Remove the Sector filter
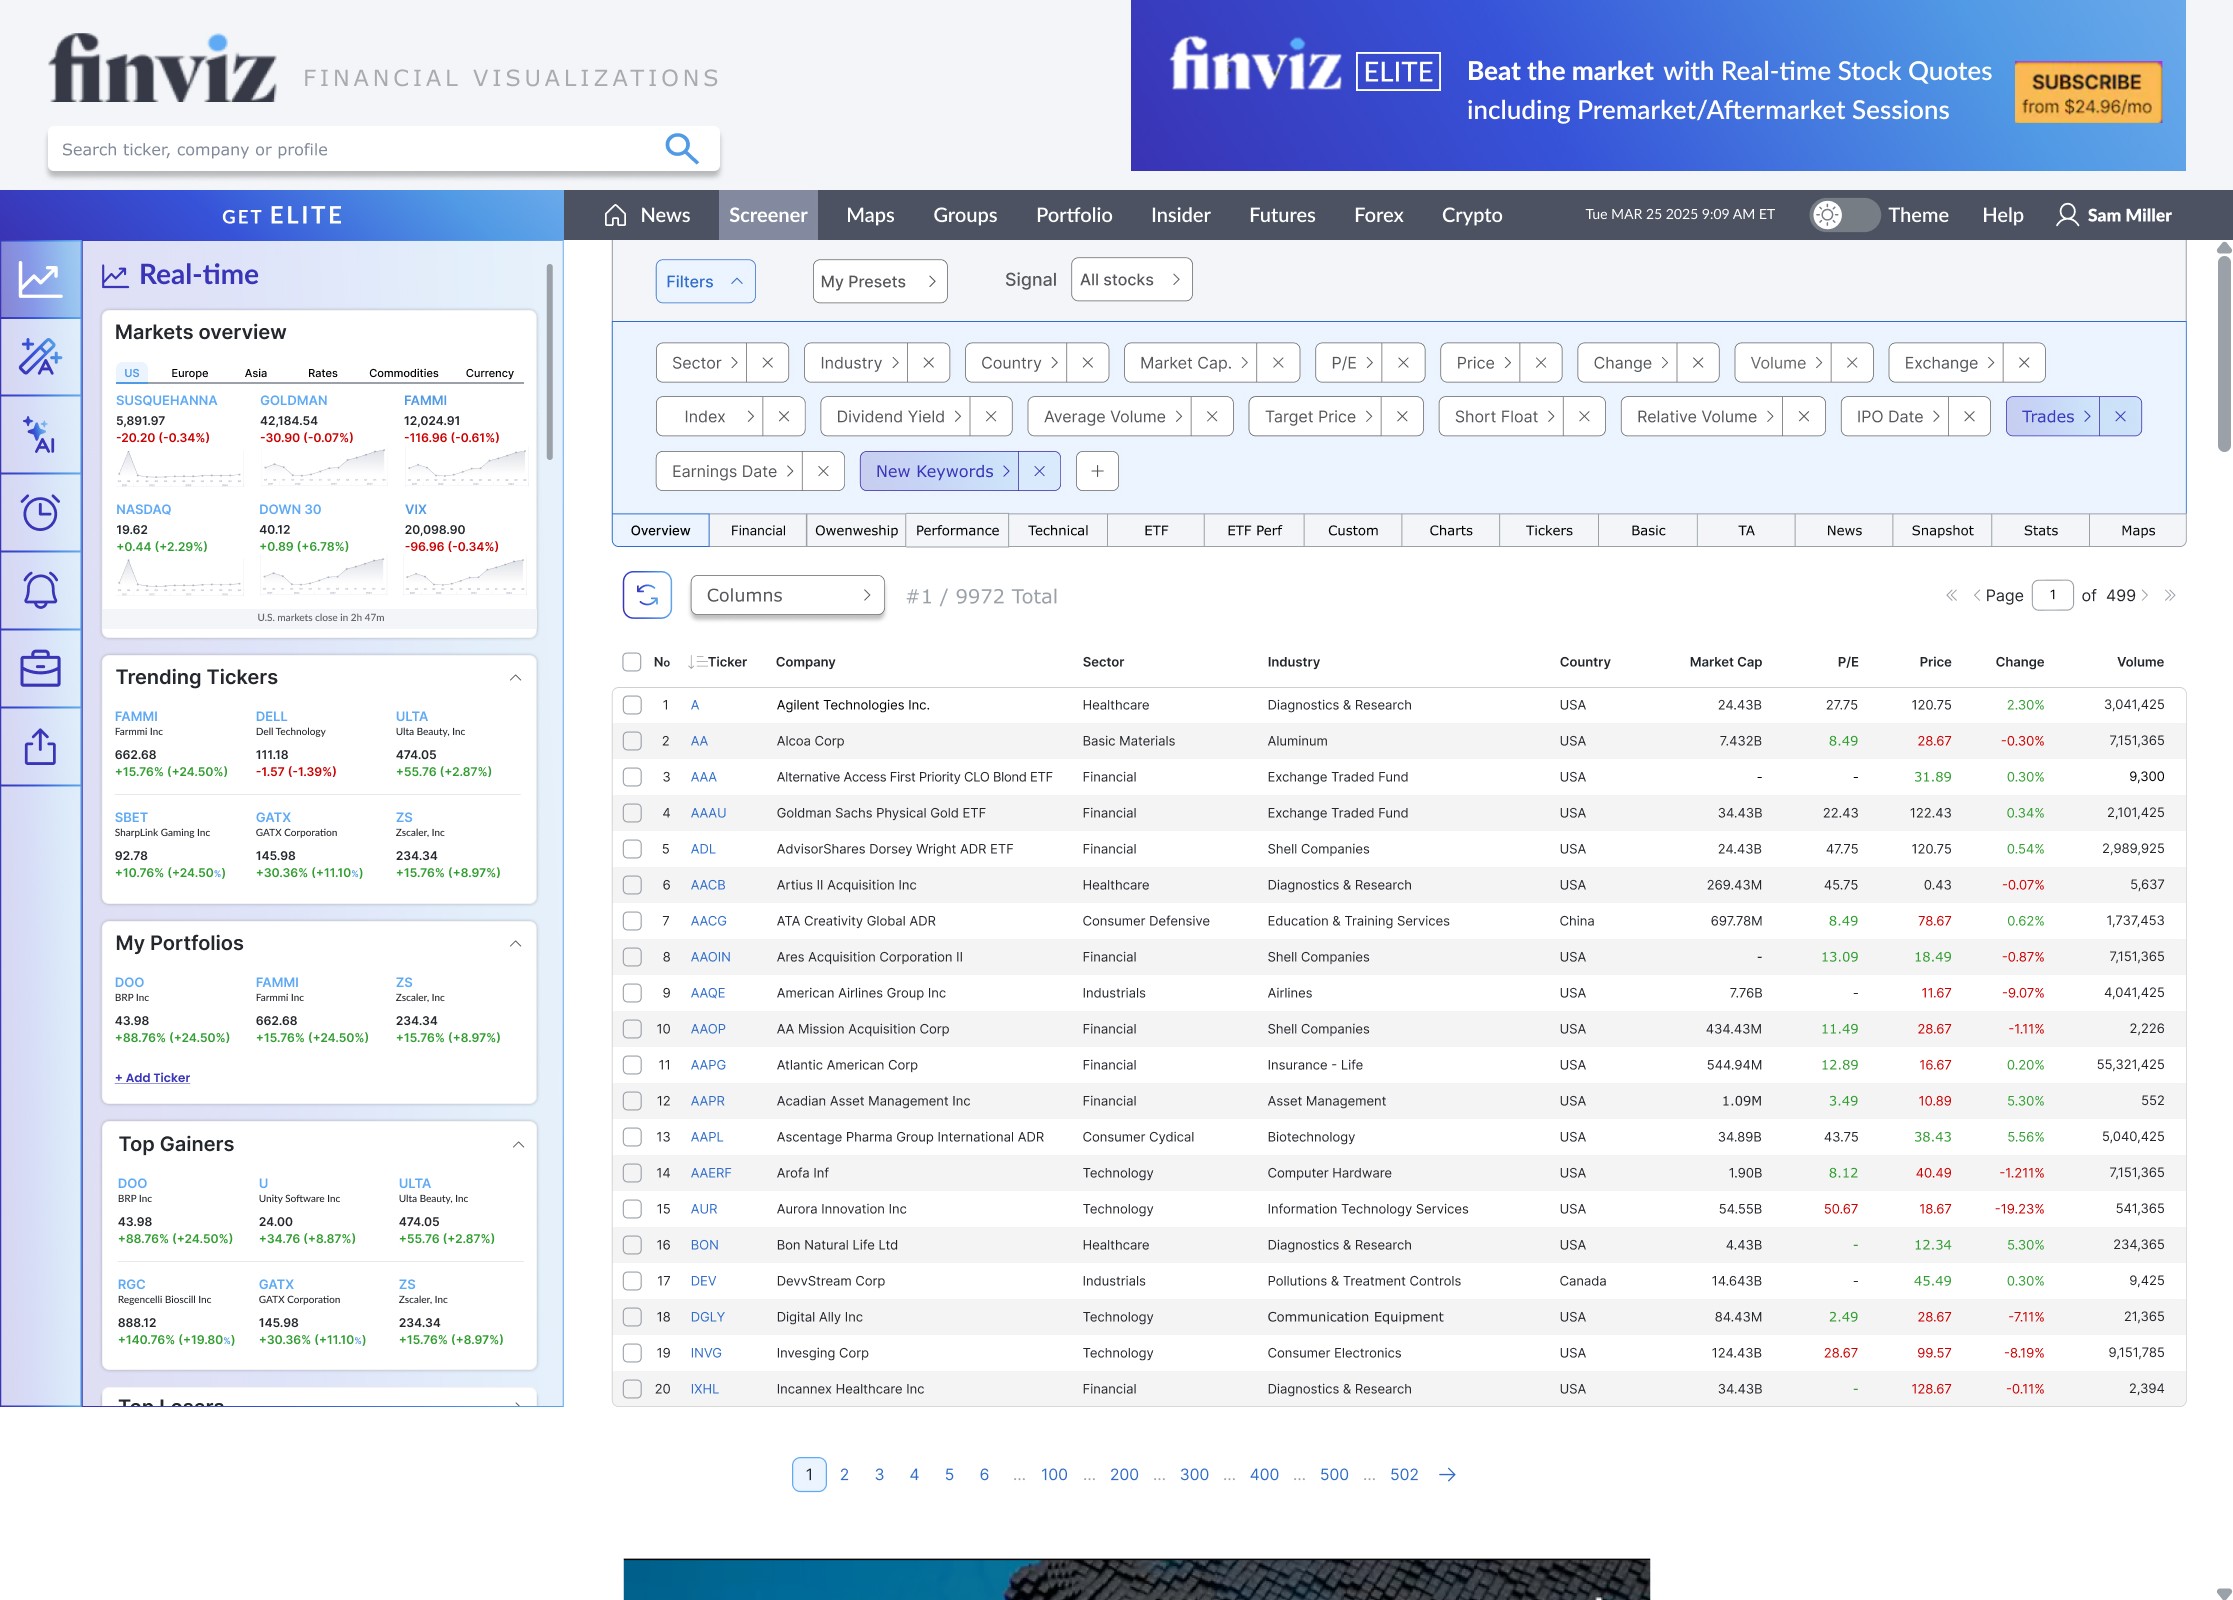2233x1600 pixels. [767, 362]
